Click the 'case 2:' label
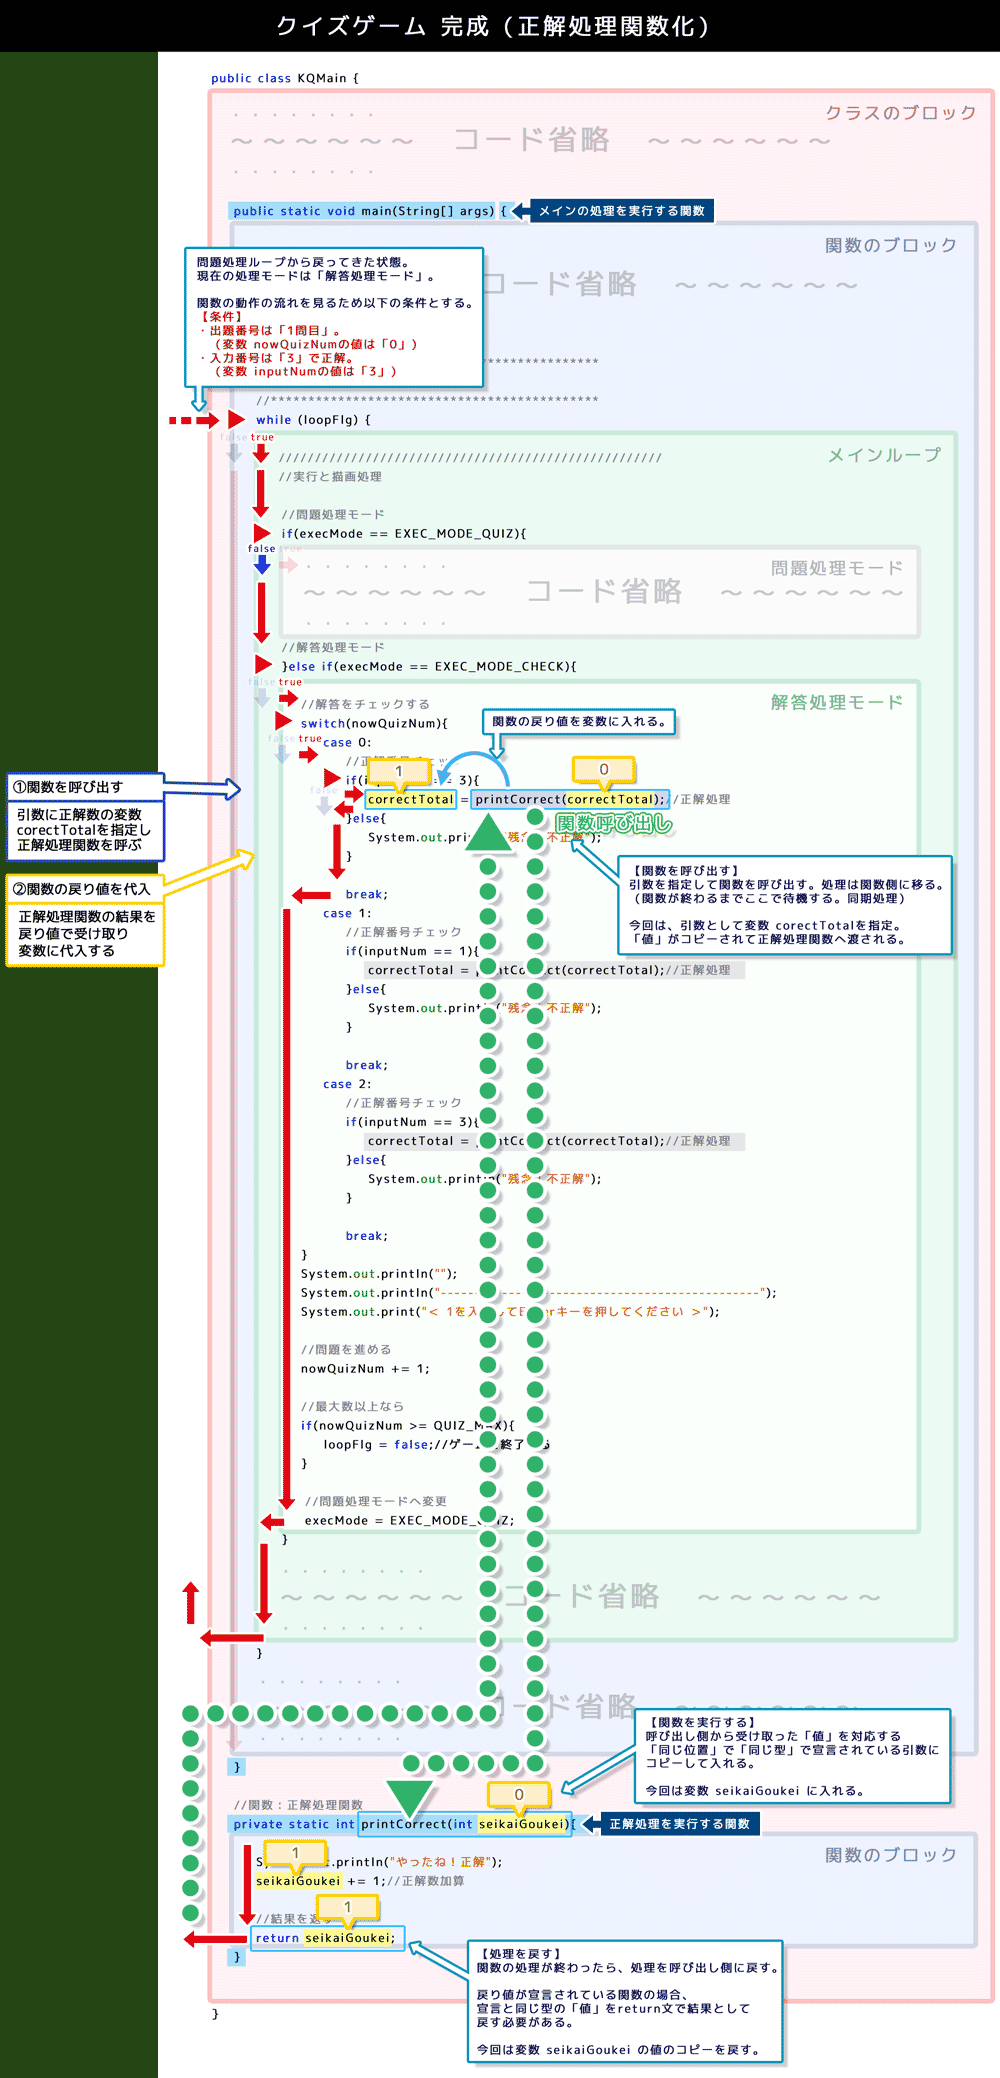 coord(346,1085)
